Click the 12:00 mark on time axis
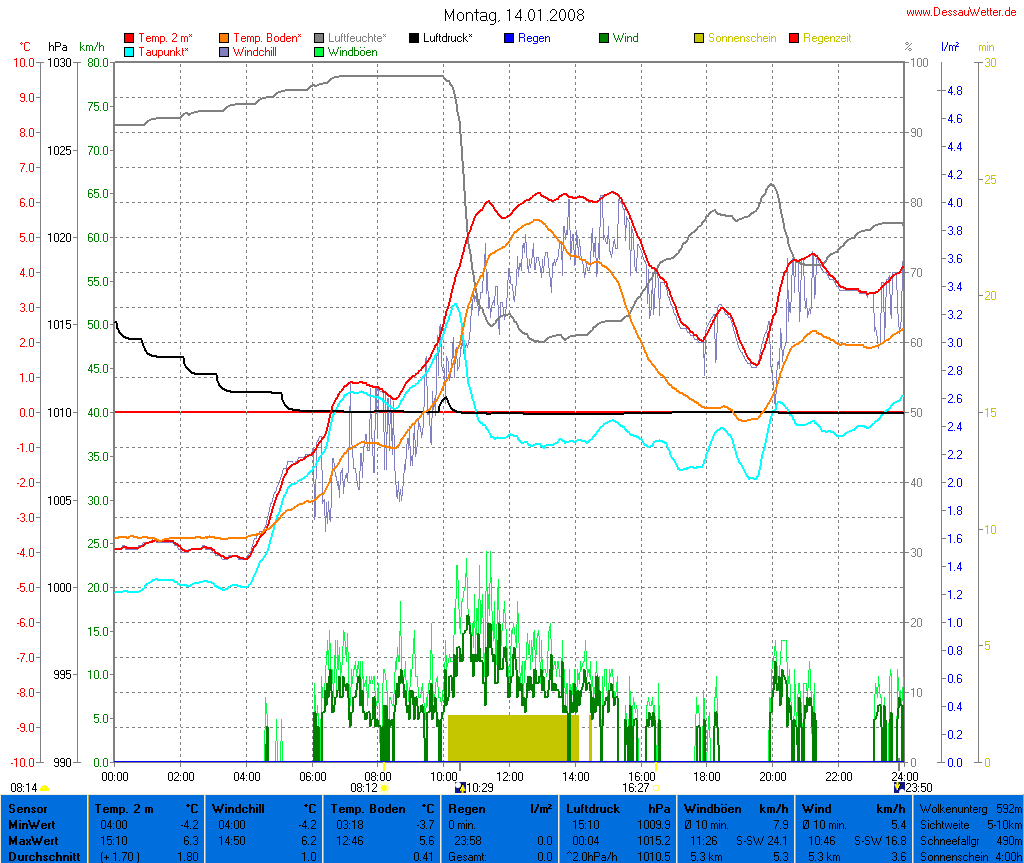1024x863 pixels. (x=510, y=776)
